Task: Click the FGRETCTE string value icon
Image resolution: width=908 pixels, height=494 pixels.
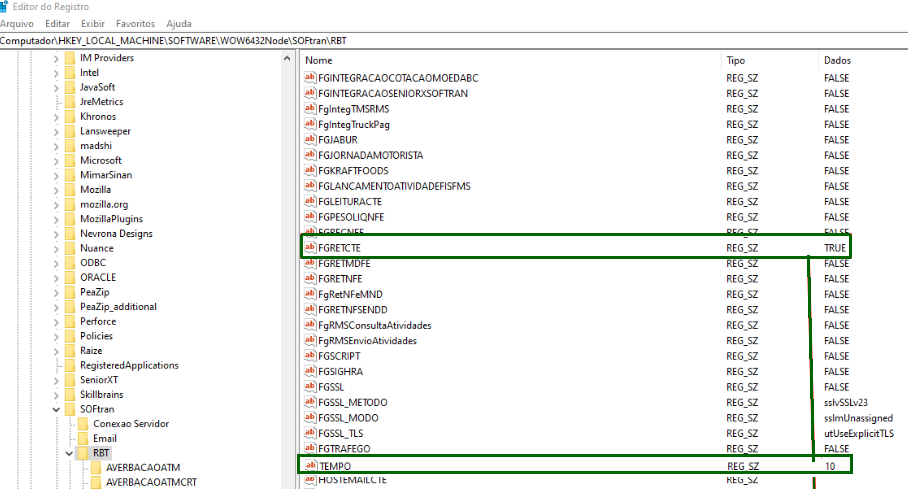Action: (x=310, y=248)
